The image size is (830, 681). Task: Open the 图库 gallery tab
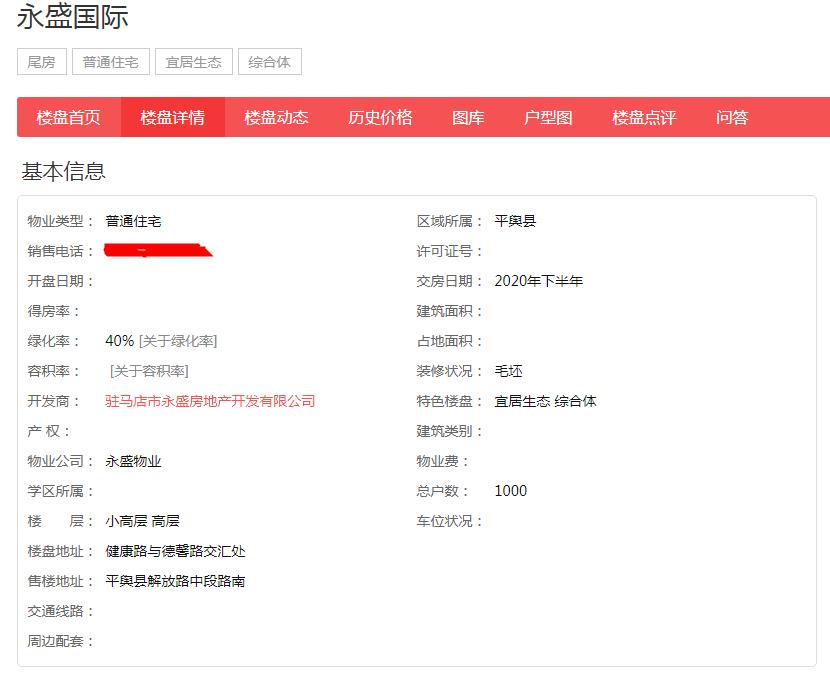click(468, 117)
